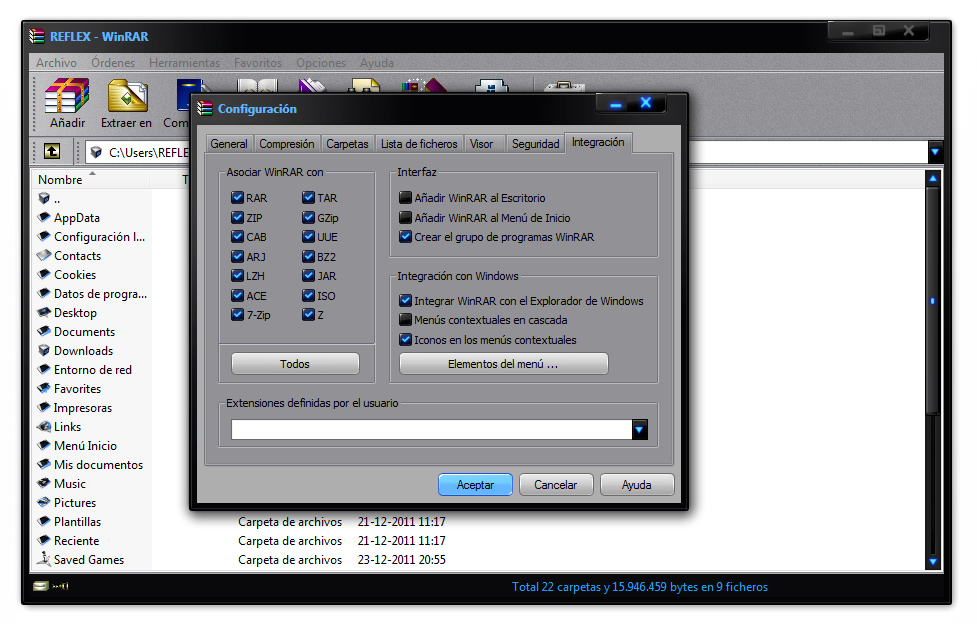Image resolution: width=977 pixels, height=624 pixels.
Task: Click Elementos del menú button
Action: coord(503,364)
